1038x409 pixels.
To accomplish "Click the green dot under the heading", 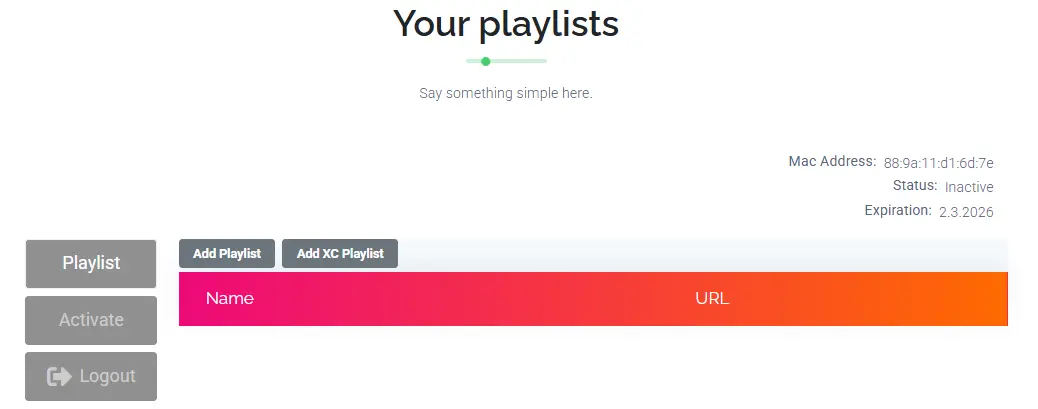I will point(485,61).
